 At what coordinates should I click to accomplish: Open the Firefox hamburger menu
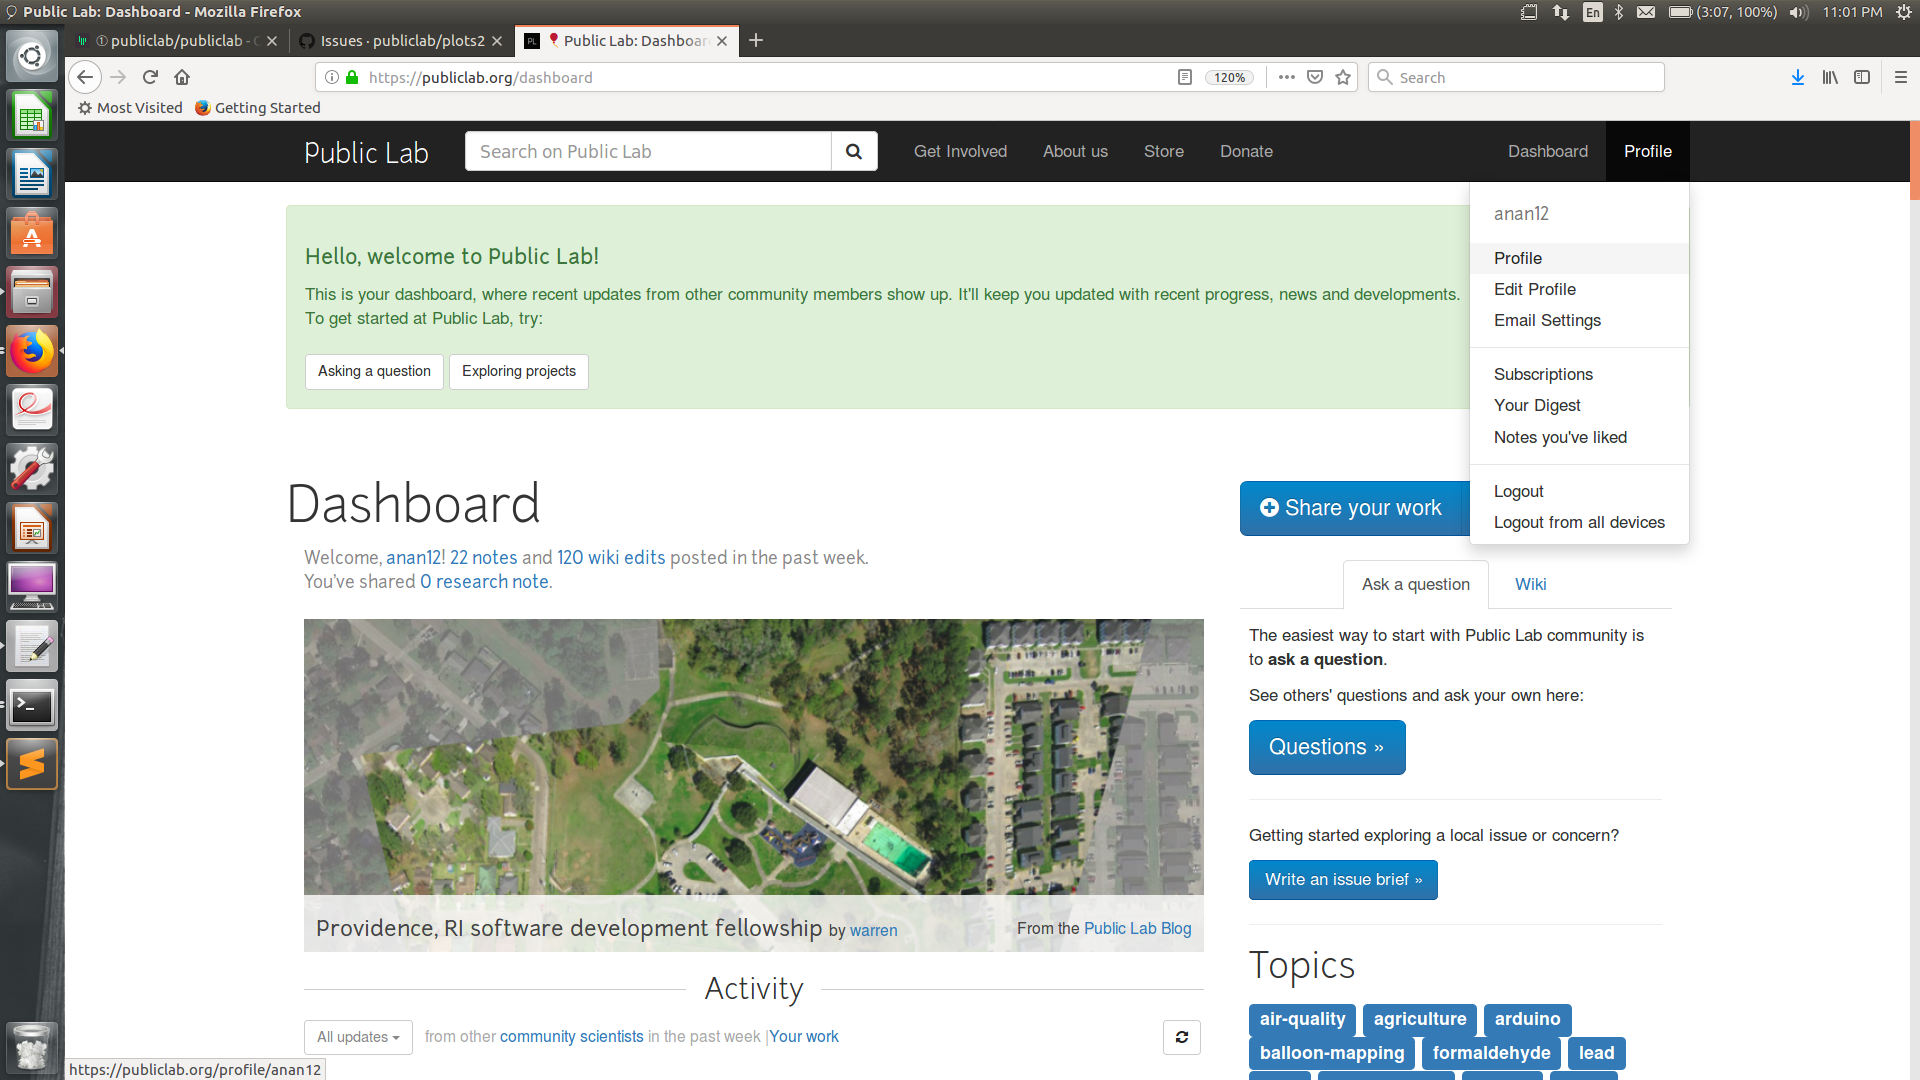tap(1900, 77)
